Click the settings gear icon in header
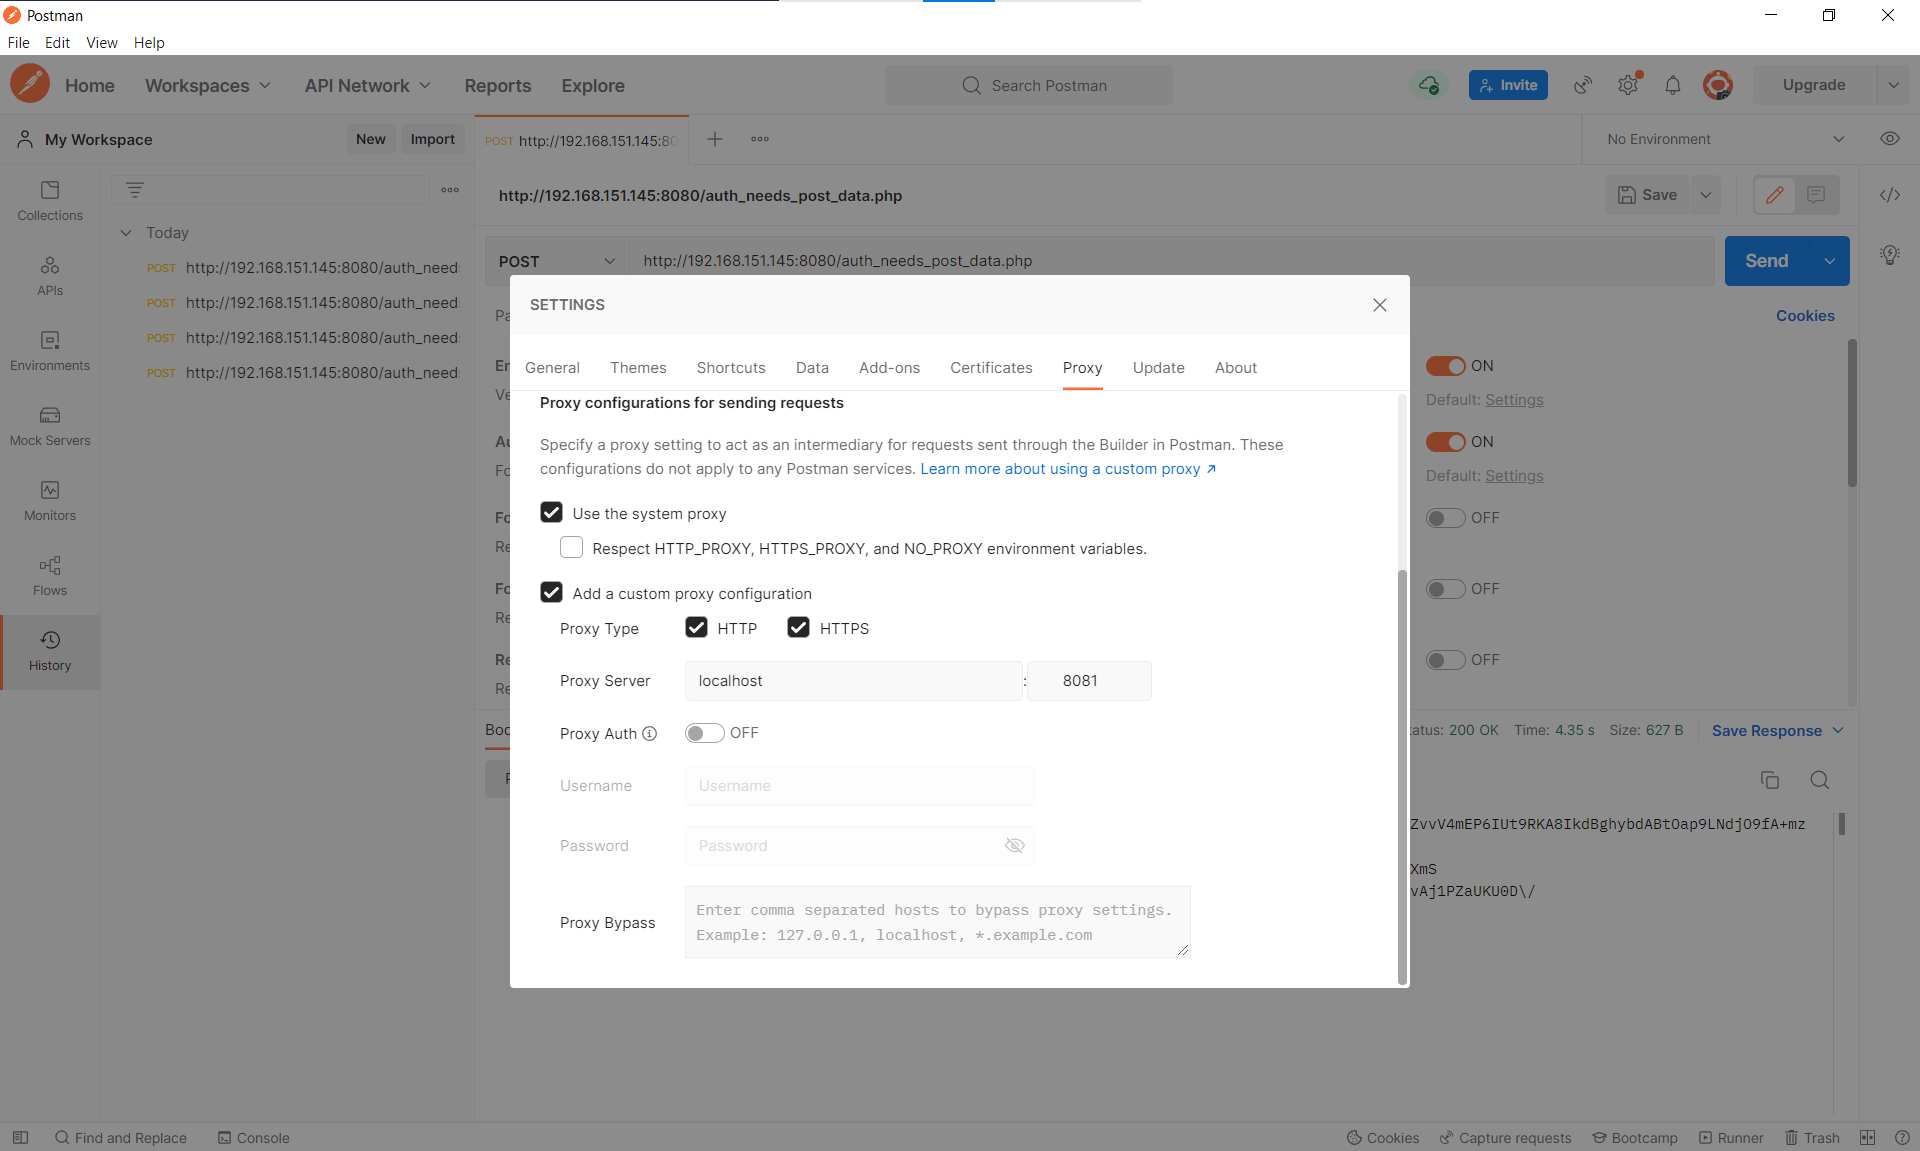Screen dimensions: 1920x1151 [1628, 85]
